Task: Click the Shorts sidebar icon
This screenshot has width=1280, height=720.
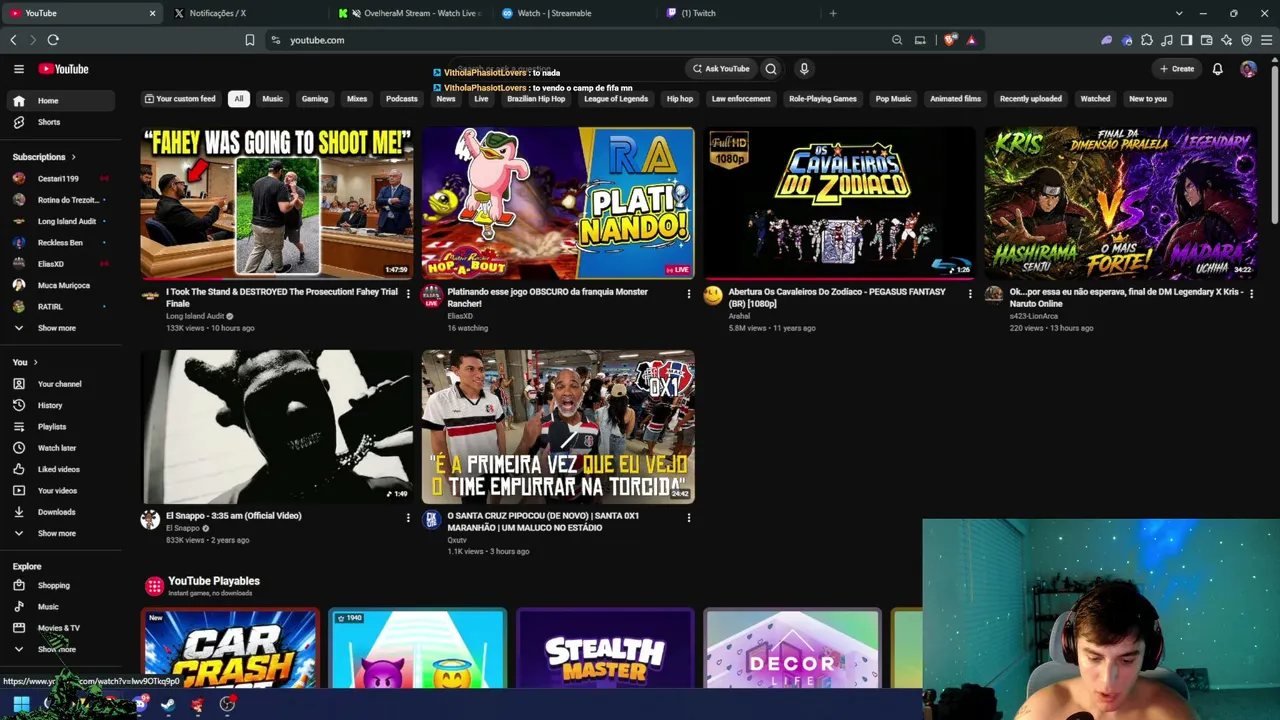Action: pyautogui.click(x=19, y=122)
